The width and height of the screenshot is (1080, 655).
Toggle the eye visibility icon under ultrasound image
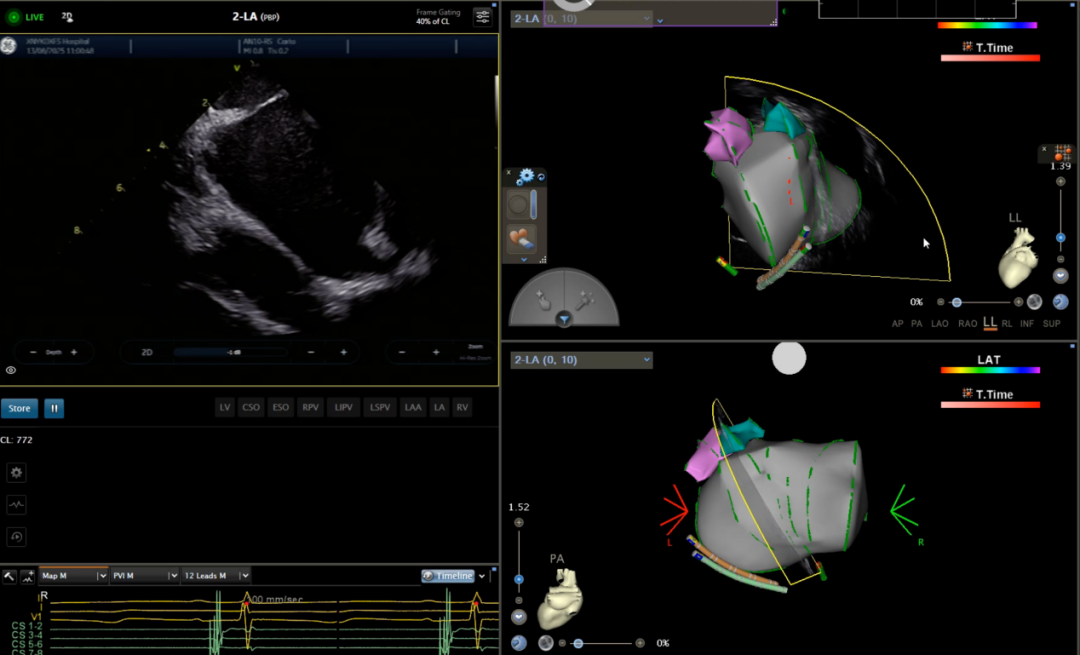pyautogui.click(x=11, y=370)
